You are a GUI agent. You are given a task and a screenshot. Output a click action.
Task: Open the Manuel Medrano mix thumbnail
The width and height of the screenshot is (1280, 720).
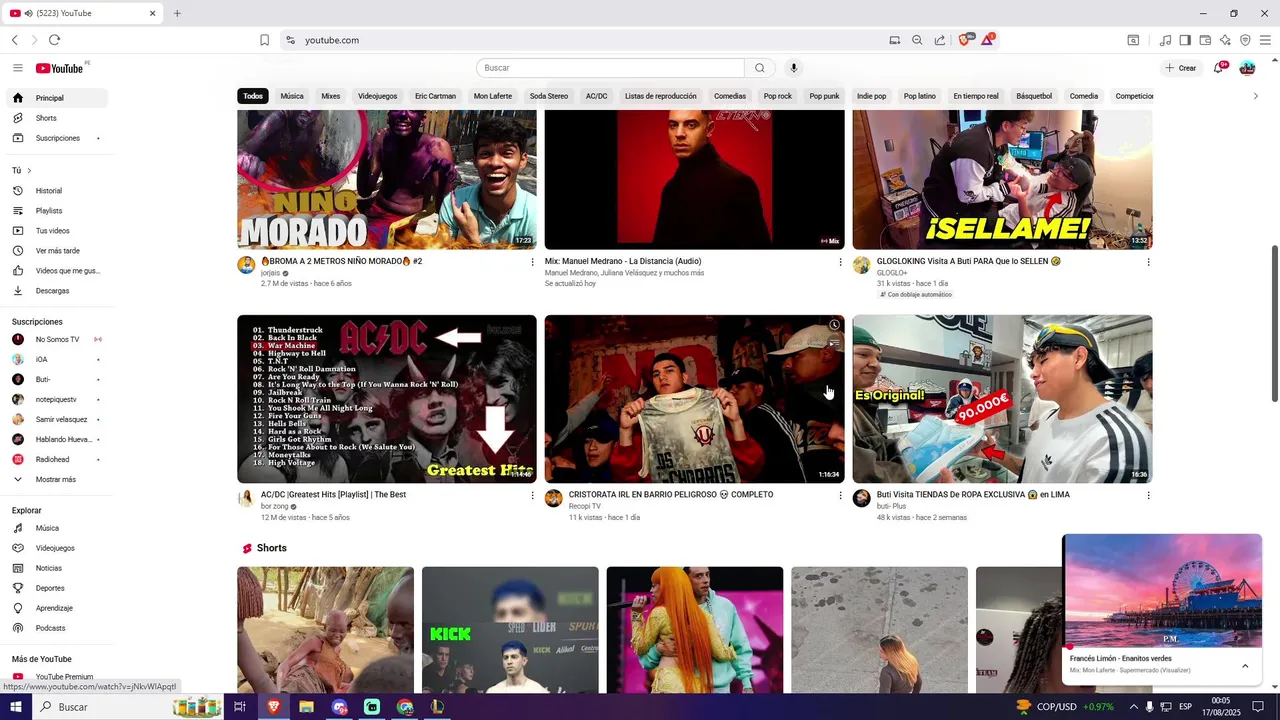click(695, 180)
